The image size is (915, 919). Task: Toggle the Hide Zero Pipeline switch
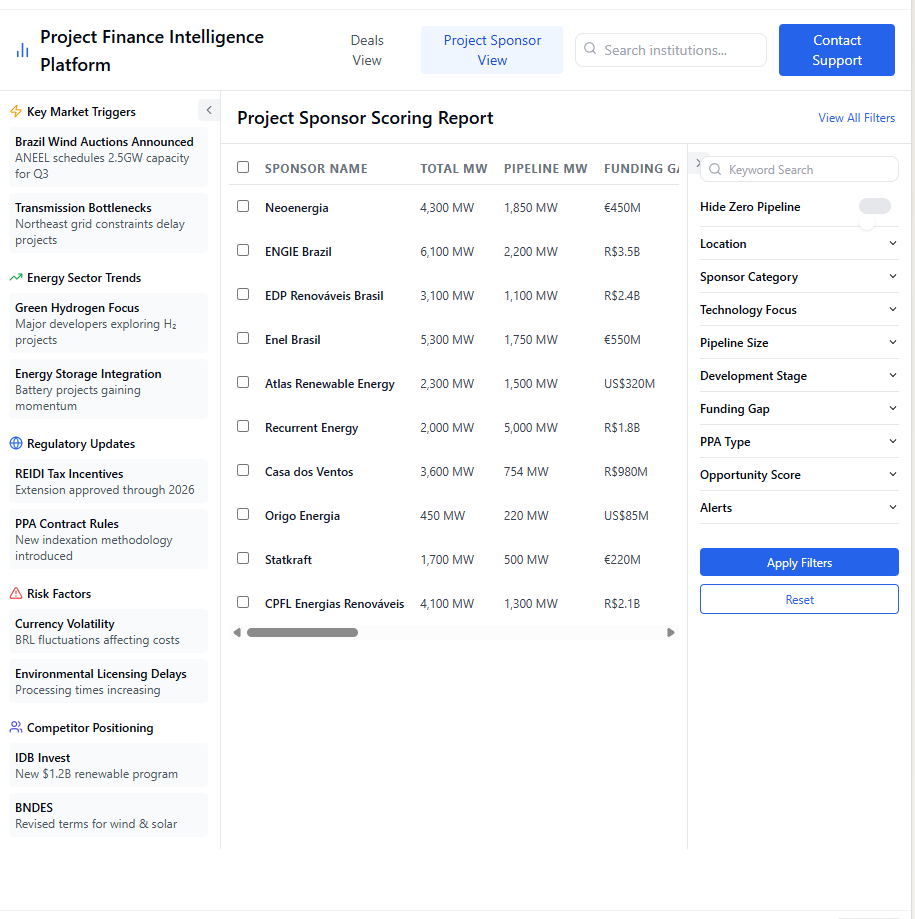pyautogui.click(x=874, y=207)
